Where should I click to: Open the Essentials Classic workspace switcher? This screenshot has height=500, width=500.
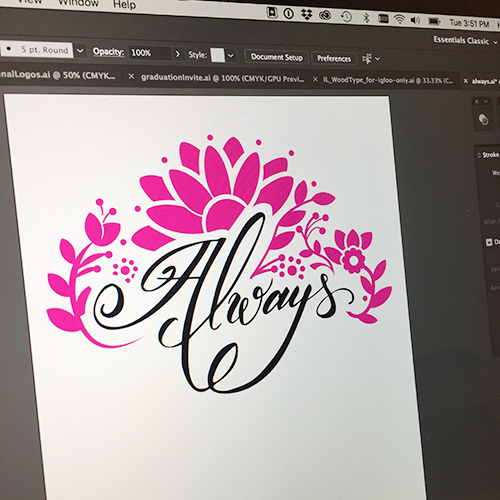tap(465, 40)
